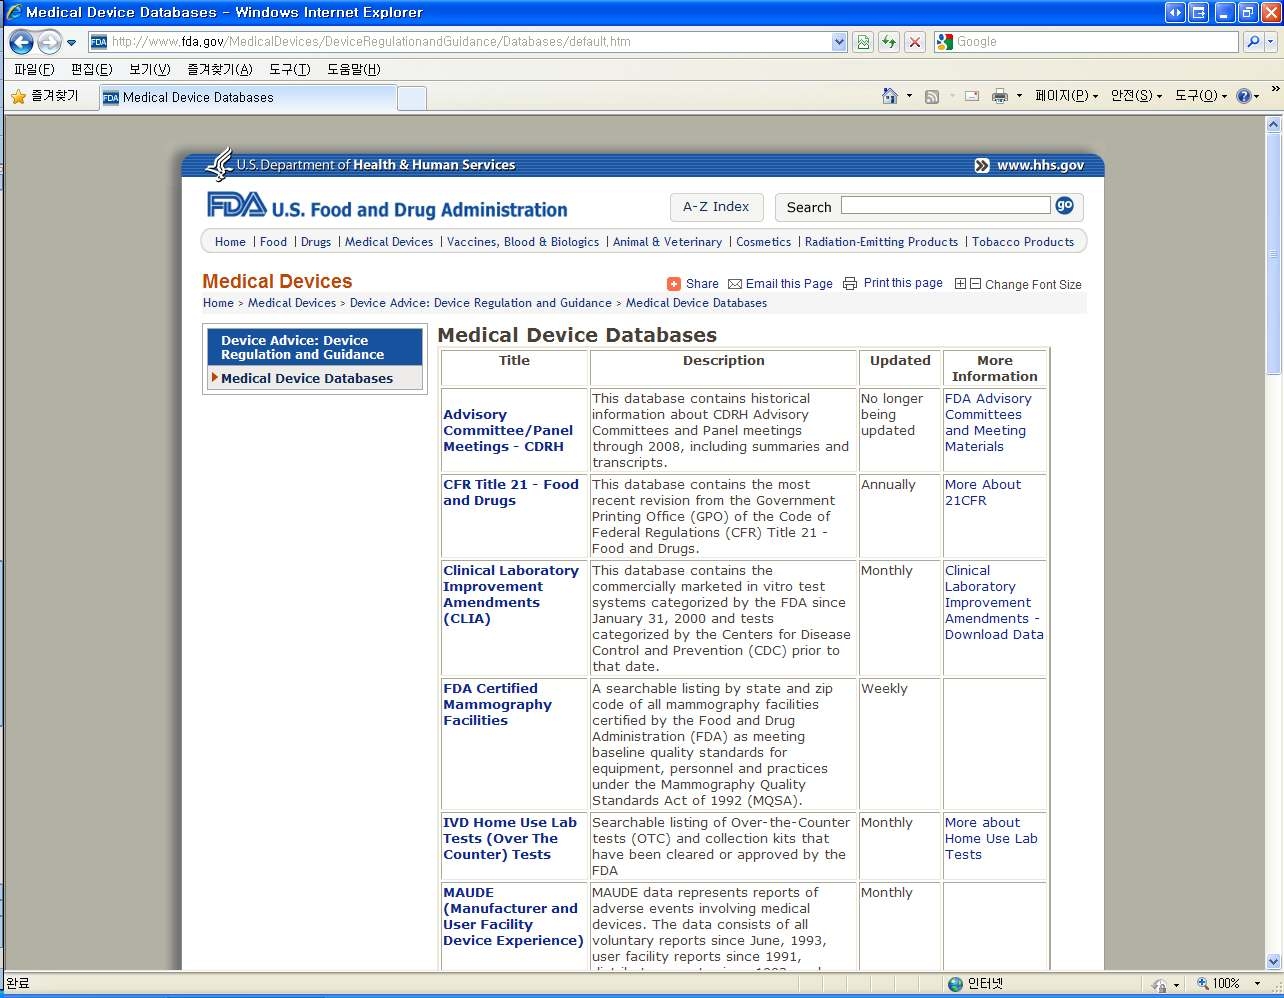Click the HHS eagle logo
The image size is (1284, 998).
(219, 164)
